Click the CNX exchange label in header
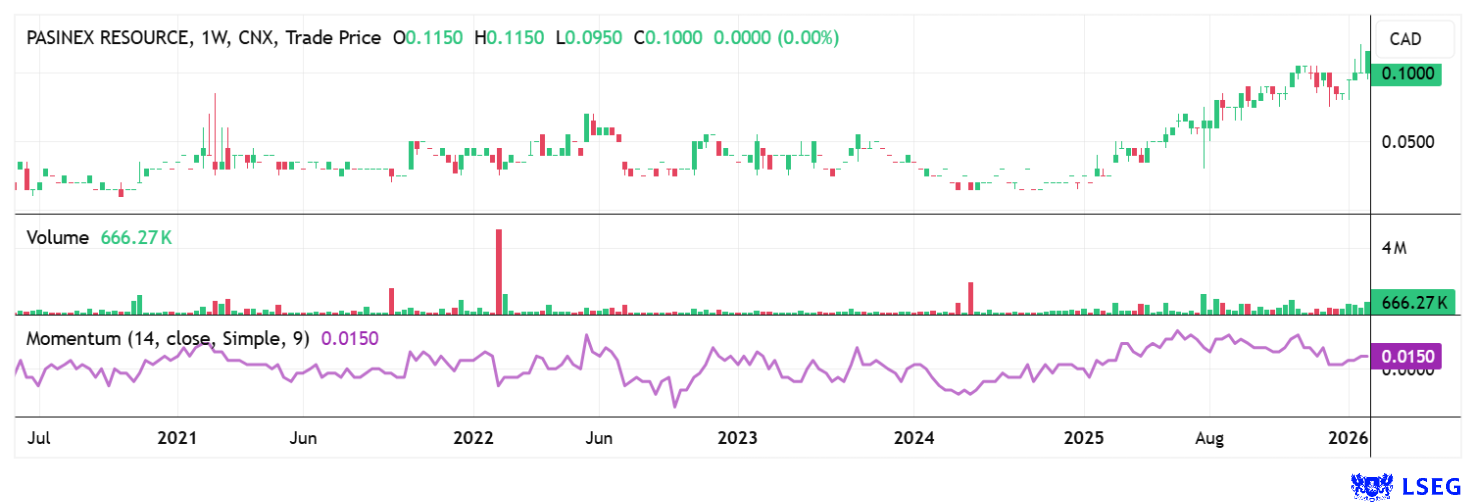Viewport: 1476px width, 502px height. (255, 38)
